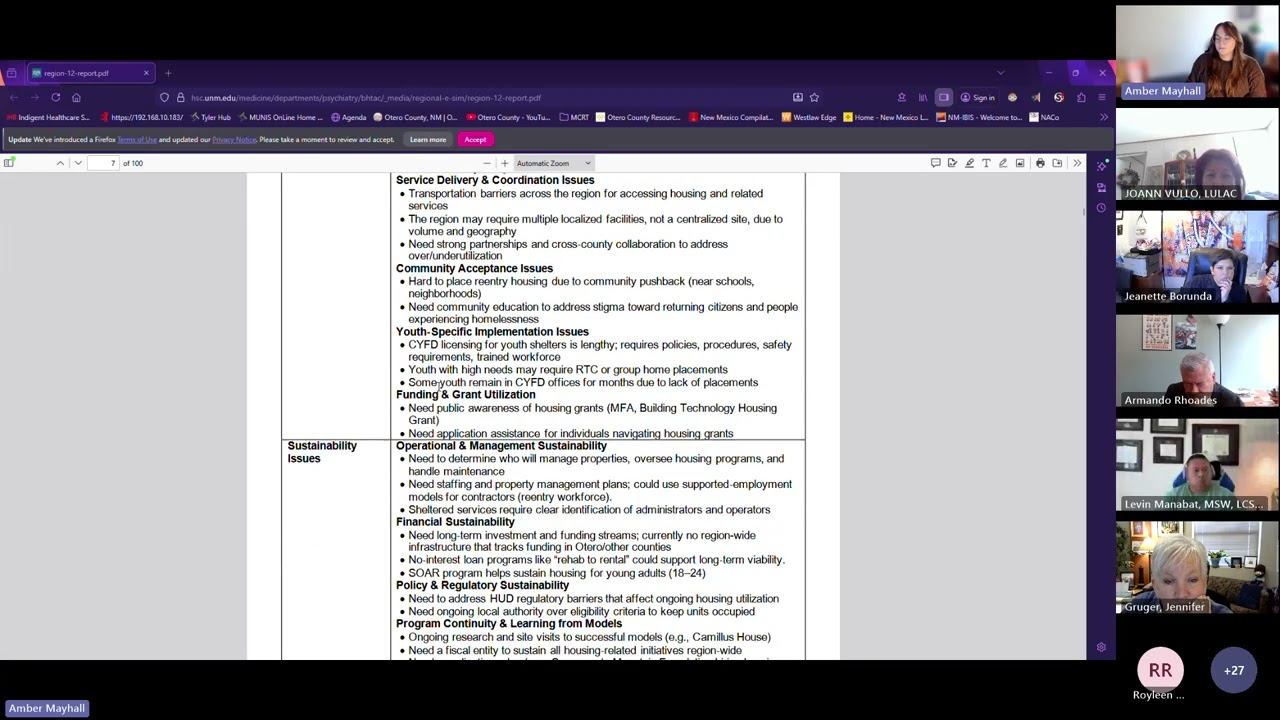Go to previous page in PDF
This screenshot has height=720, width=1280.
tap(60, 163)
